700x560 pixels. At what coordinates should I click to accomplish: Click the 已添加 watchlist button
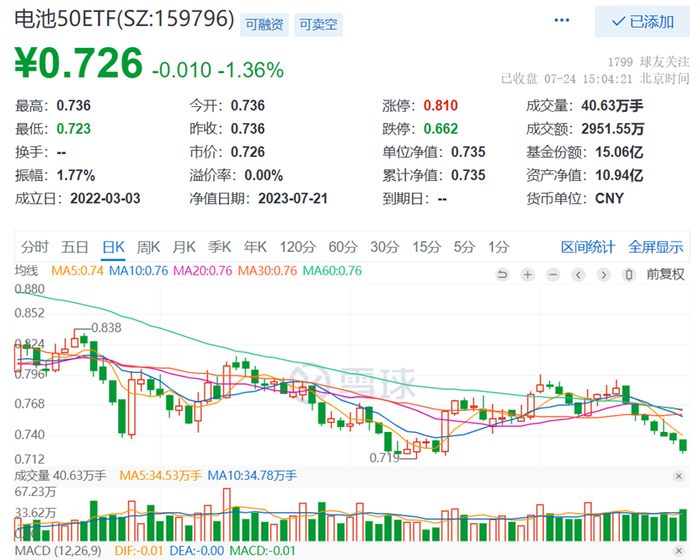click(x=642, y=21)
